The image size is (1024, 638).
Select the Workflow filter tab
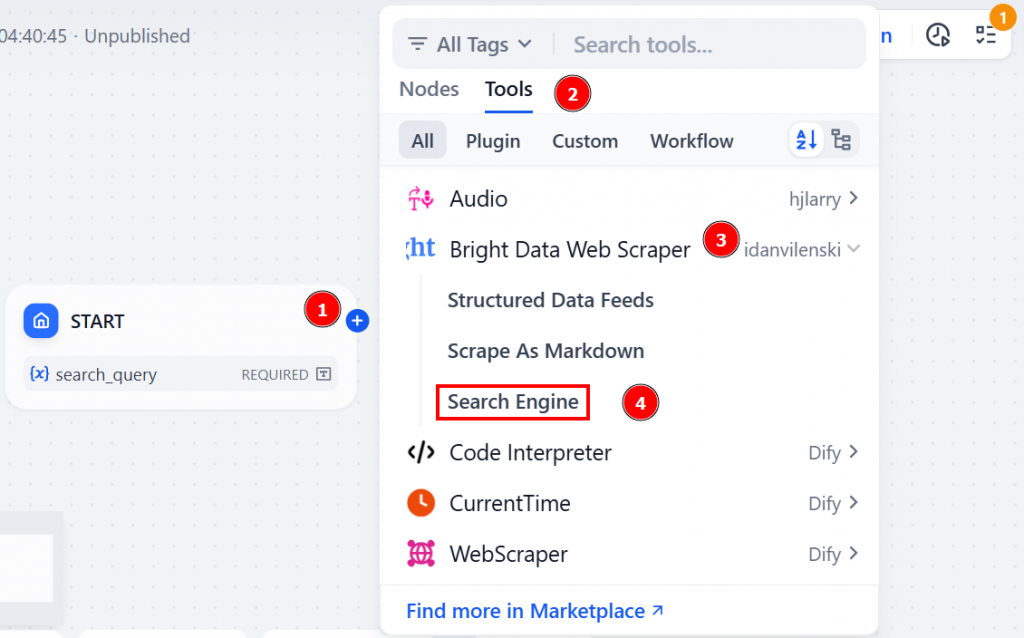pos(691,141)
